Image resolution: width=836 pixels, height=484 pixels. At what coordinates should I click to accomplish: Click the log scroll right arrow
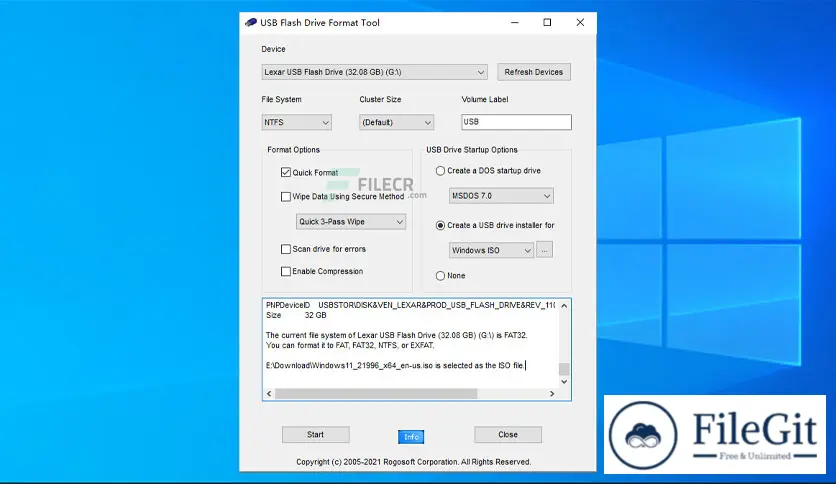point(552,393)
